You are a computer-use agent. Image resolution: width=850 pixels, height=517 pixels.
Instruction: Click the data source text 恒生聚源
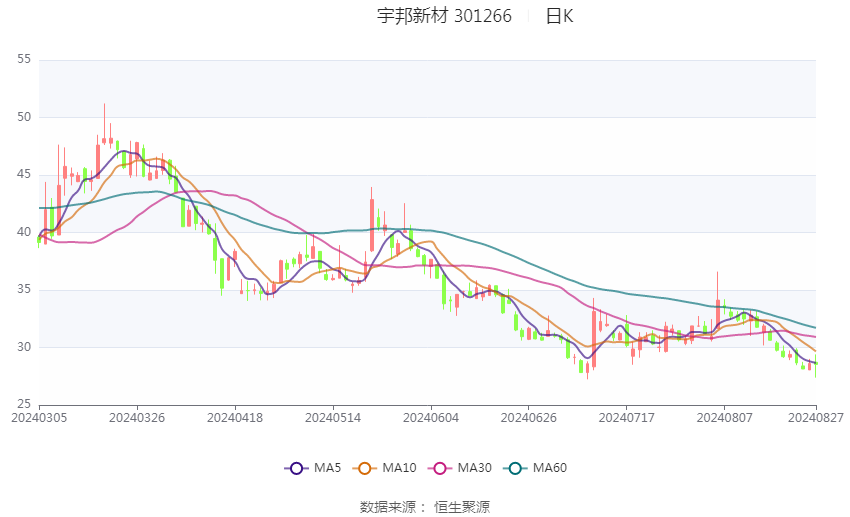point(462,507)
